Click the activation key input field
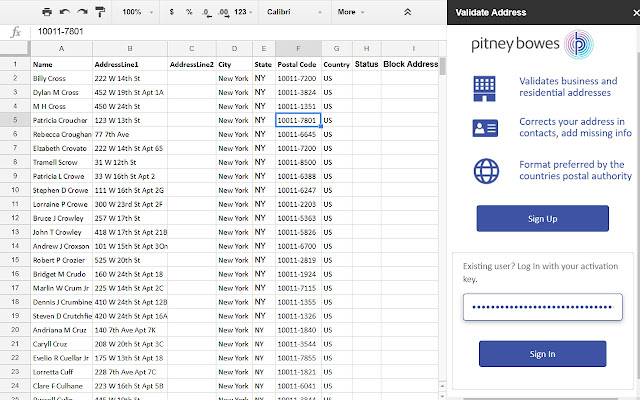The height and width of the screenshot is (400, 640). [x=542, y=307]
